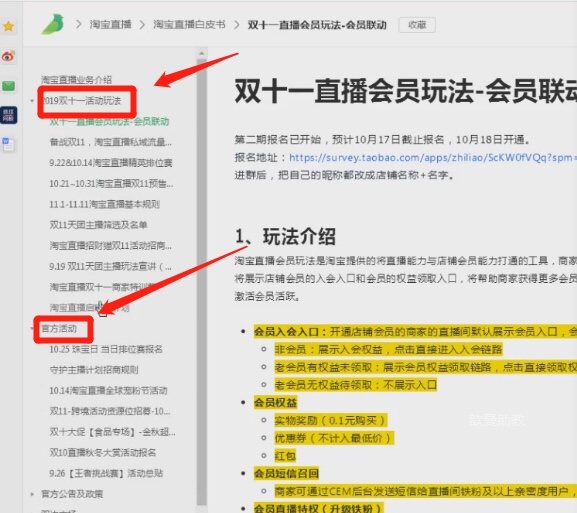This screenshot has width=577, height=513.
Task: Open the Word document icon in sidebar
Action: click(8, 144)
